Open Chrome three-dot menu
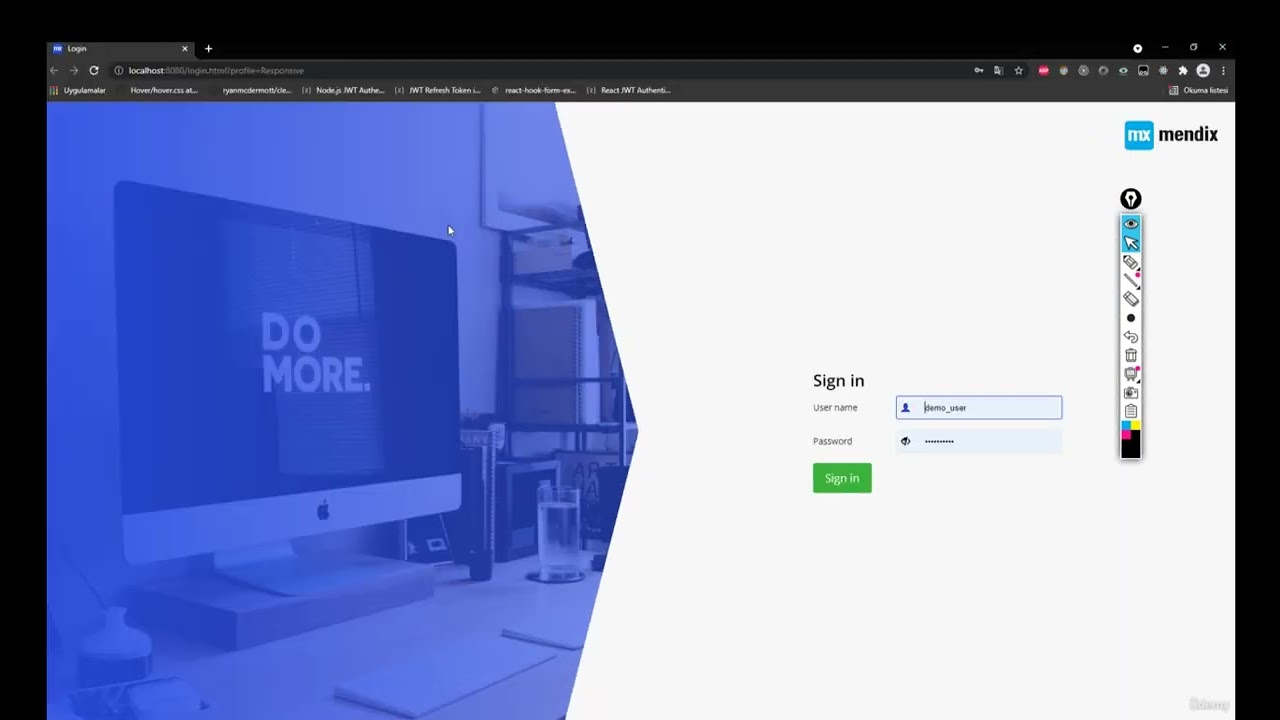 click(x=1223, y=70)
